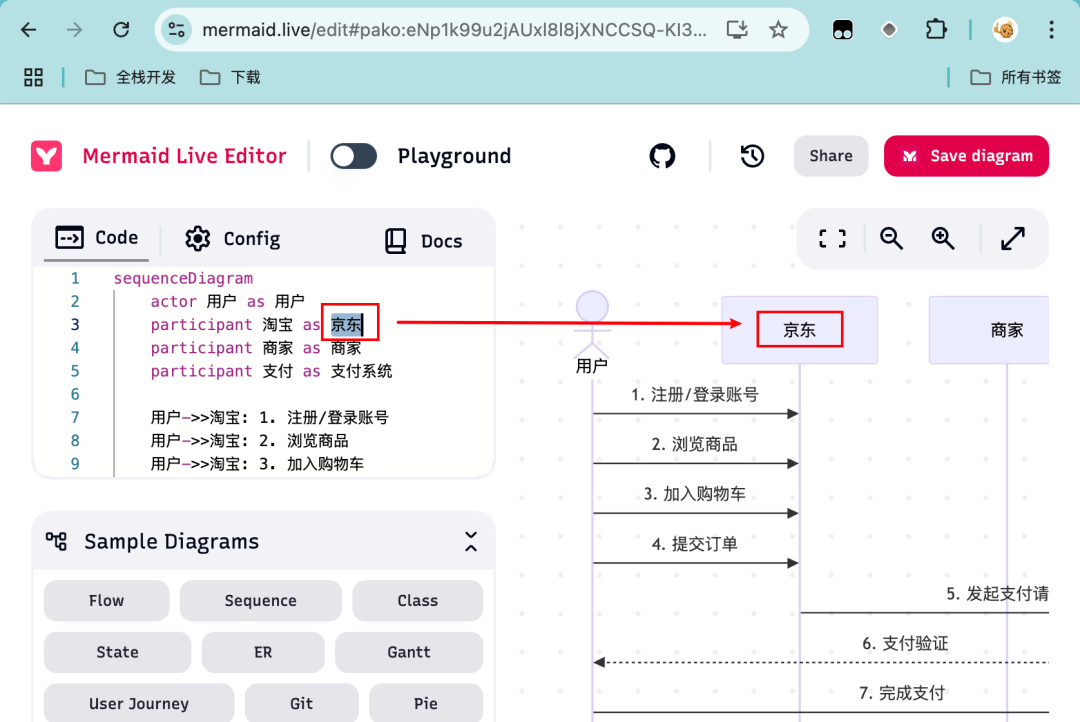This screenshot has height=722, width=1080.
Task: Load the Gantt sample diagram
Action: click(409, 652)
